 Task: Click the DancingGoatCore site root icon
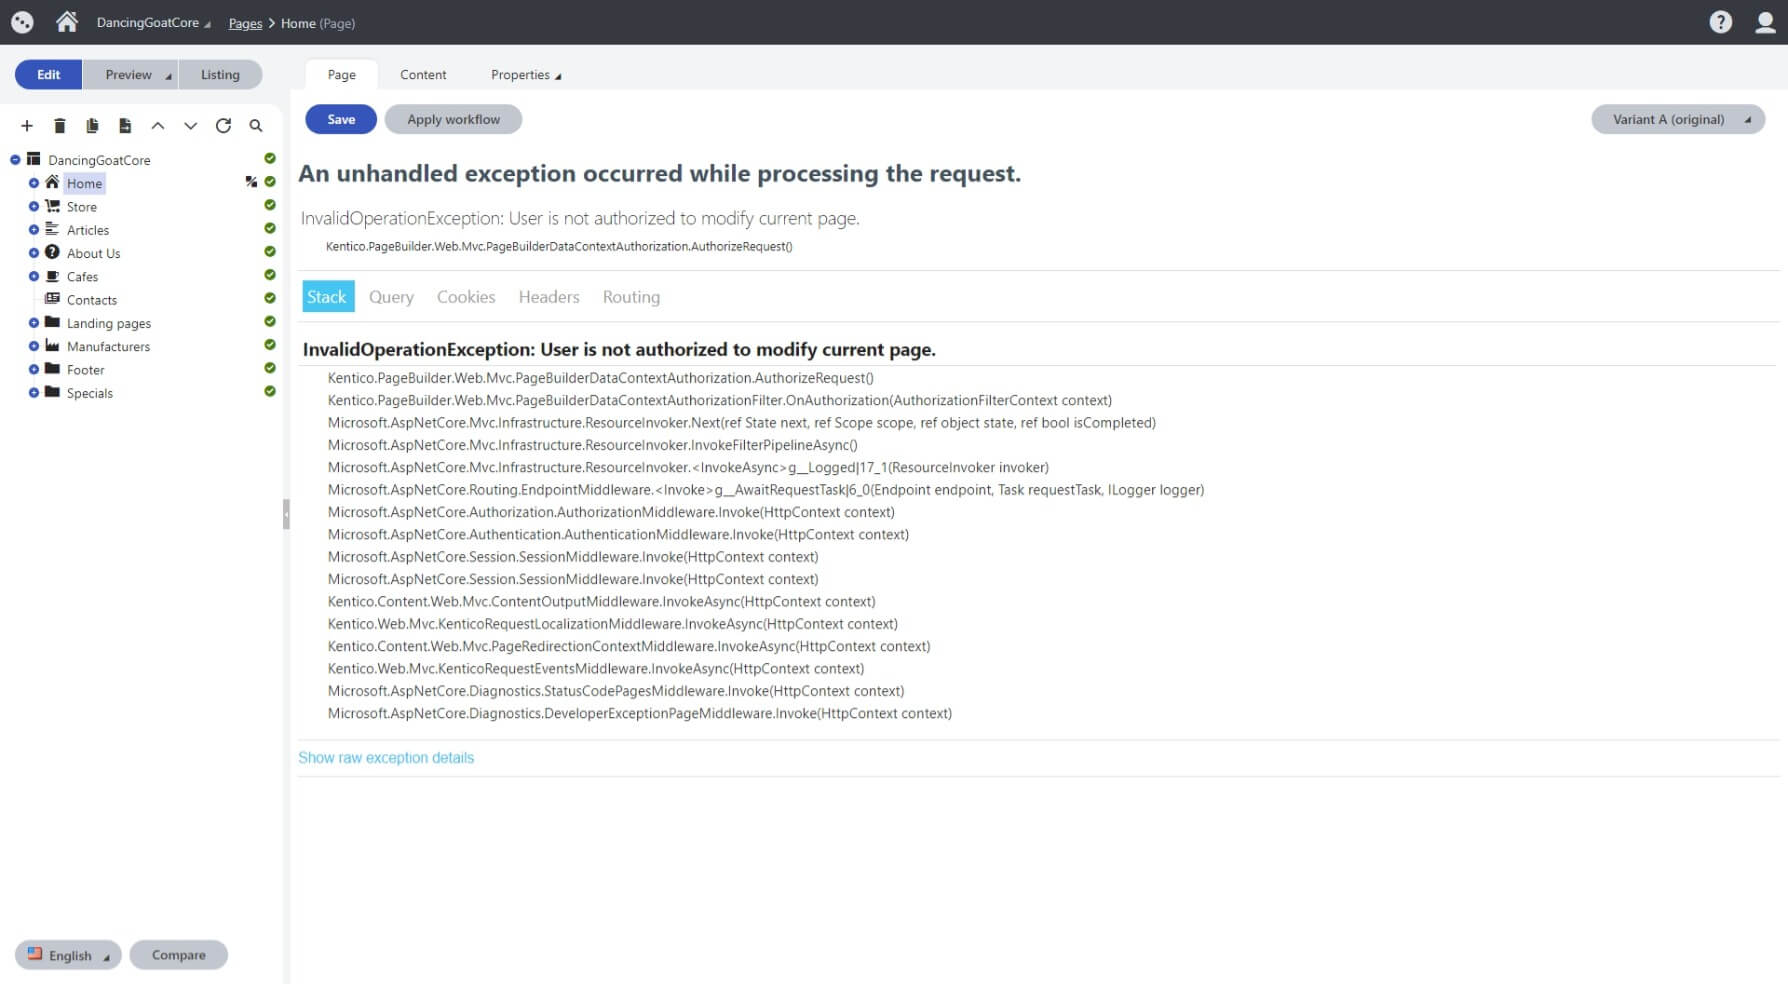tap(34, 159)
